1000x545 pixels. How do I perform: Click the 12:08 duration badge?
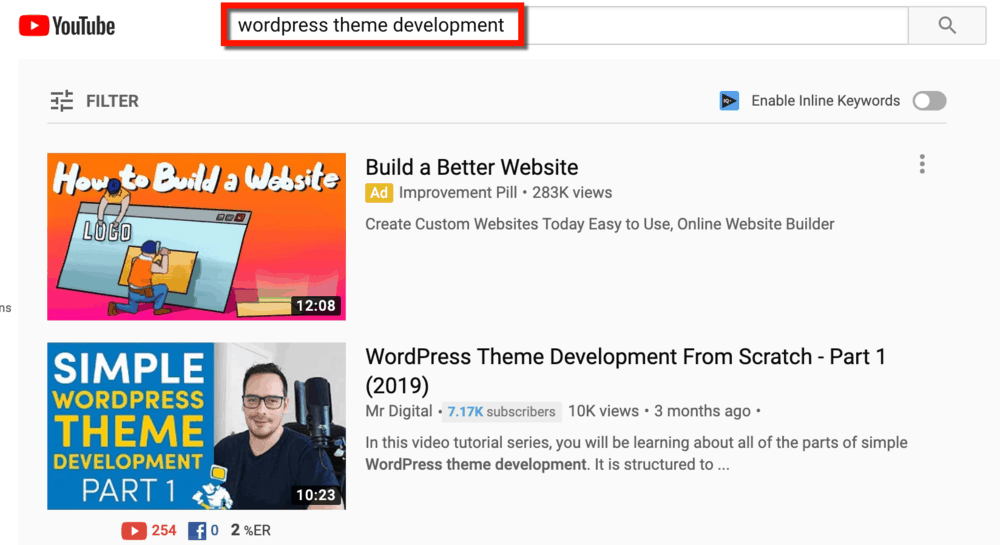pyautogui.click(x=316, y=306)
